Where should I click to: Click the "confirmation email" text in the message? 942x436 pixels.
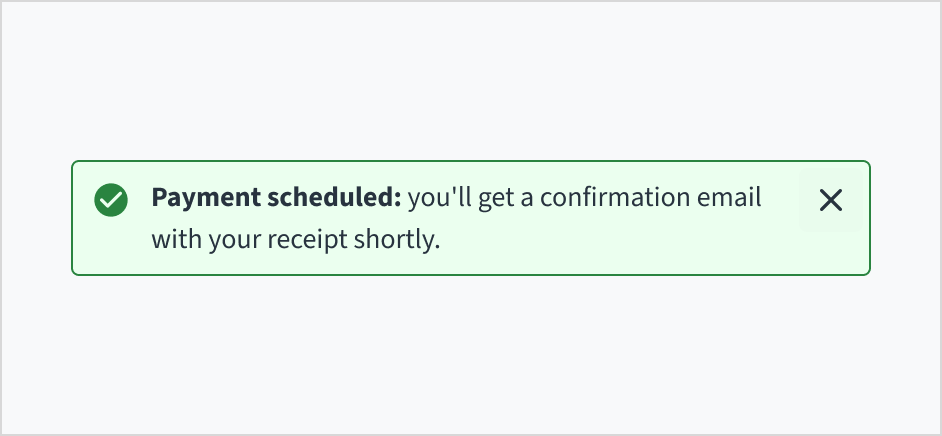pos(650,198)
